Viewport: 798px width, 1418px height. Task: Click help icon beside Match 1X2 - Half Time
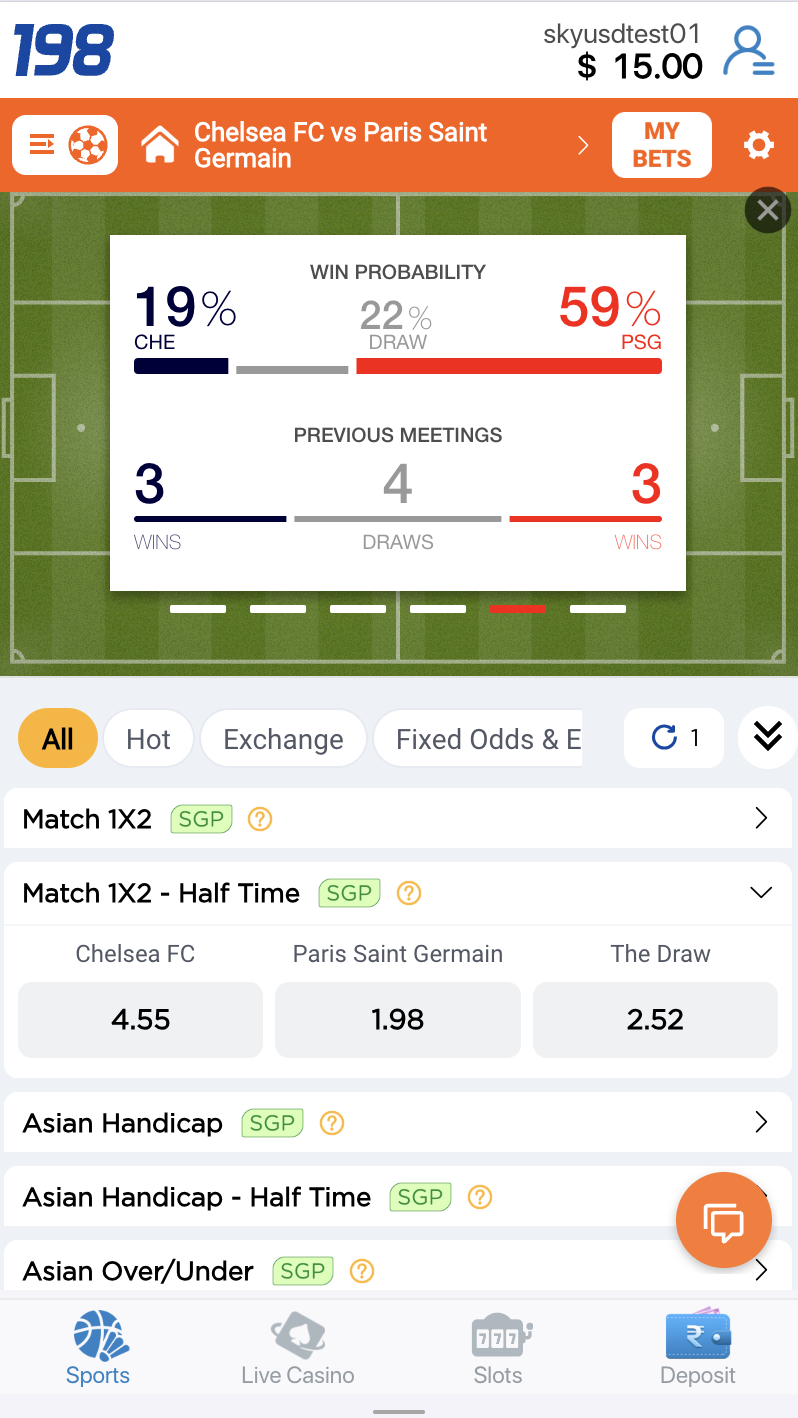click(408, 893)
